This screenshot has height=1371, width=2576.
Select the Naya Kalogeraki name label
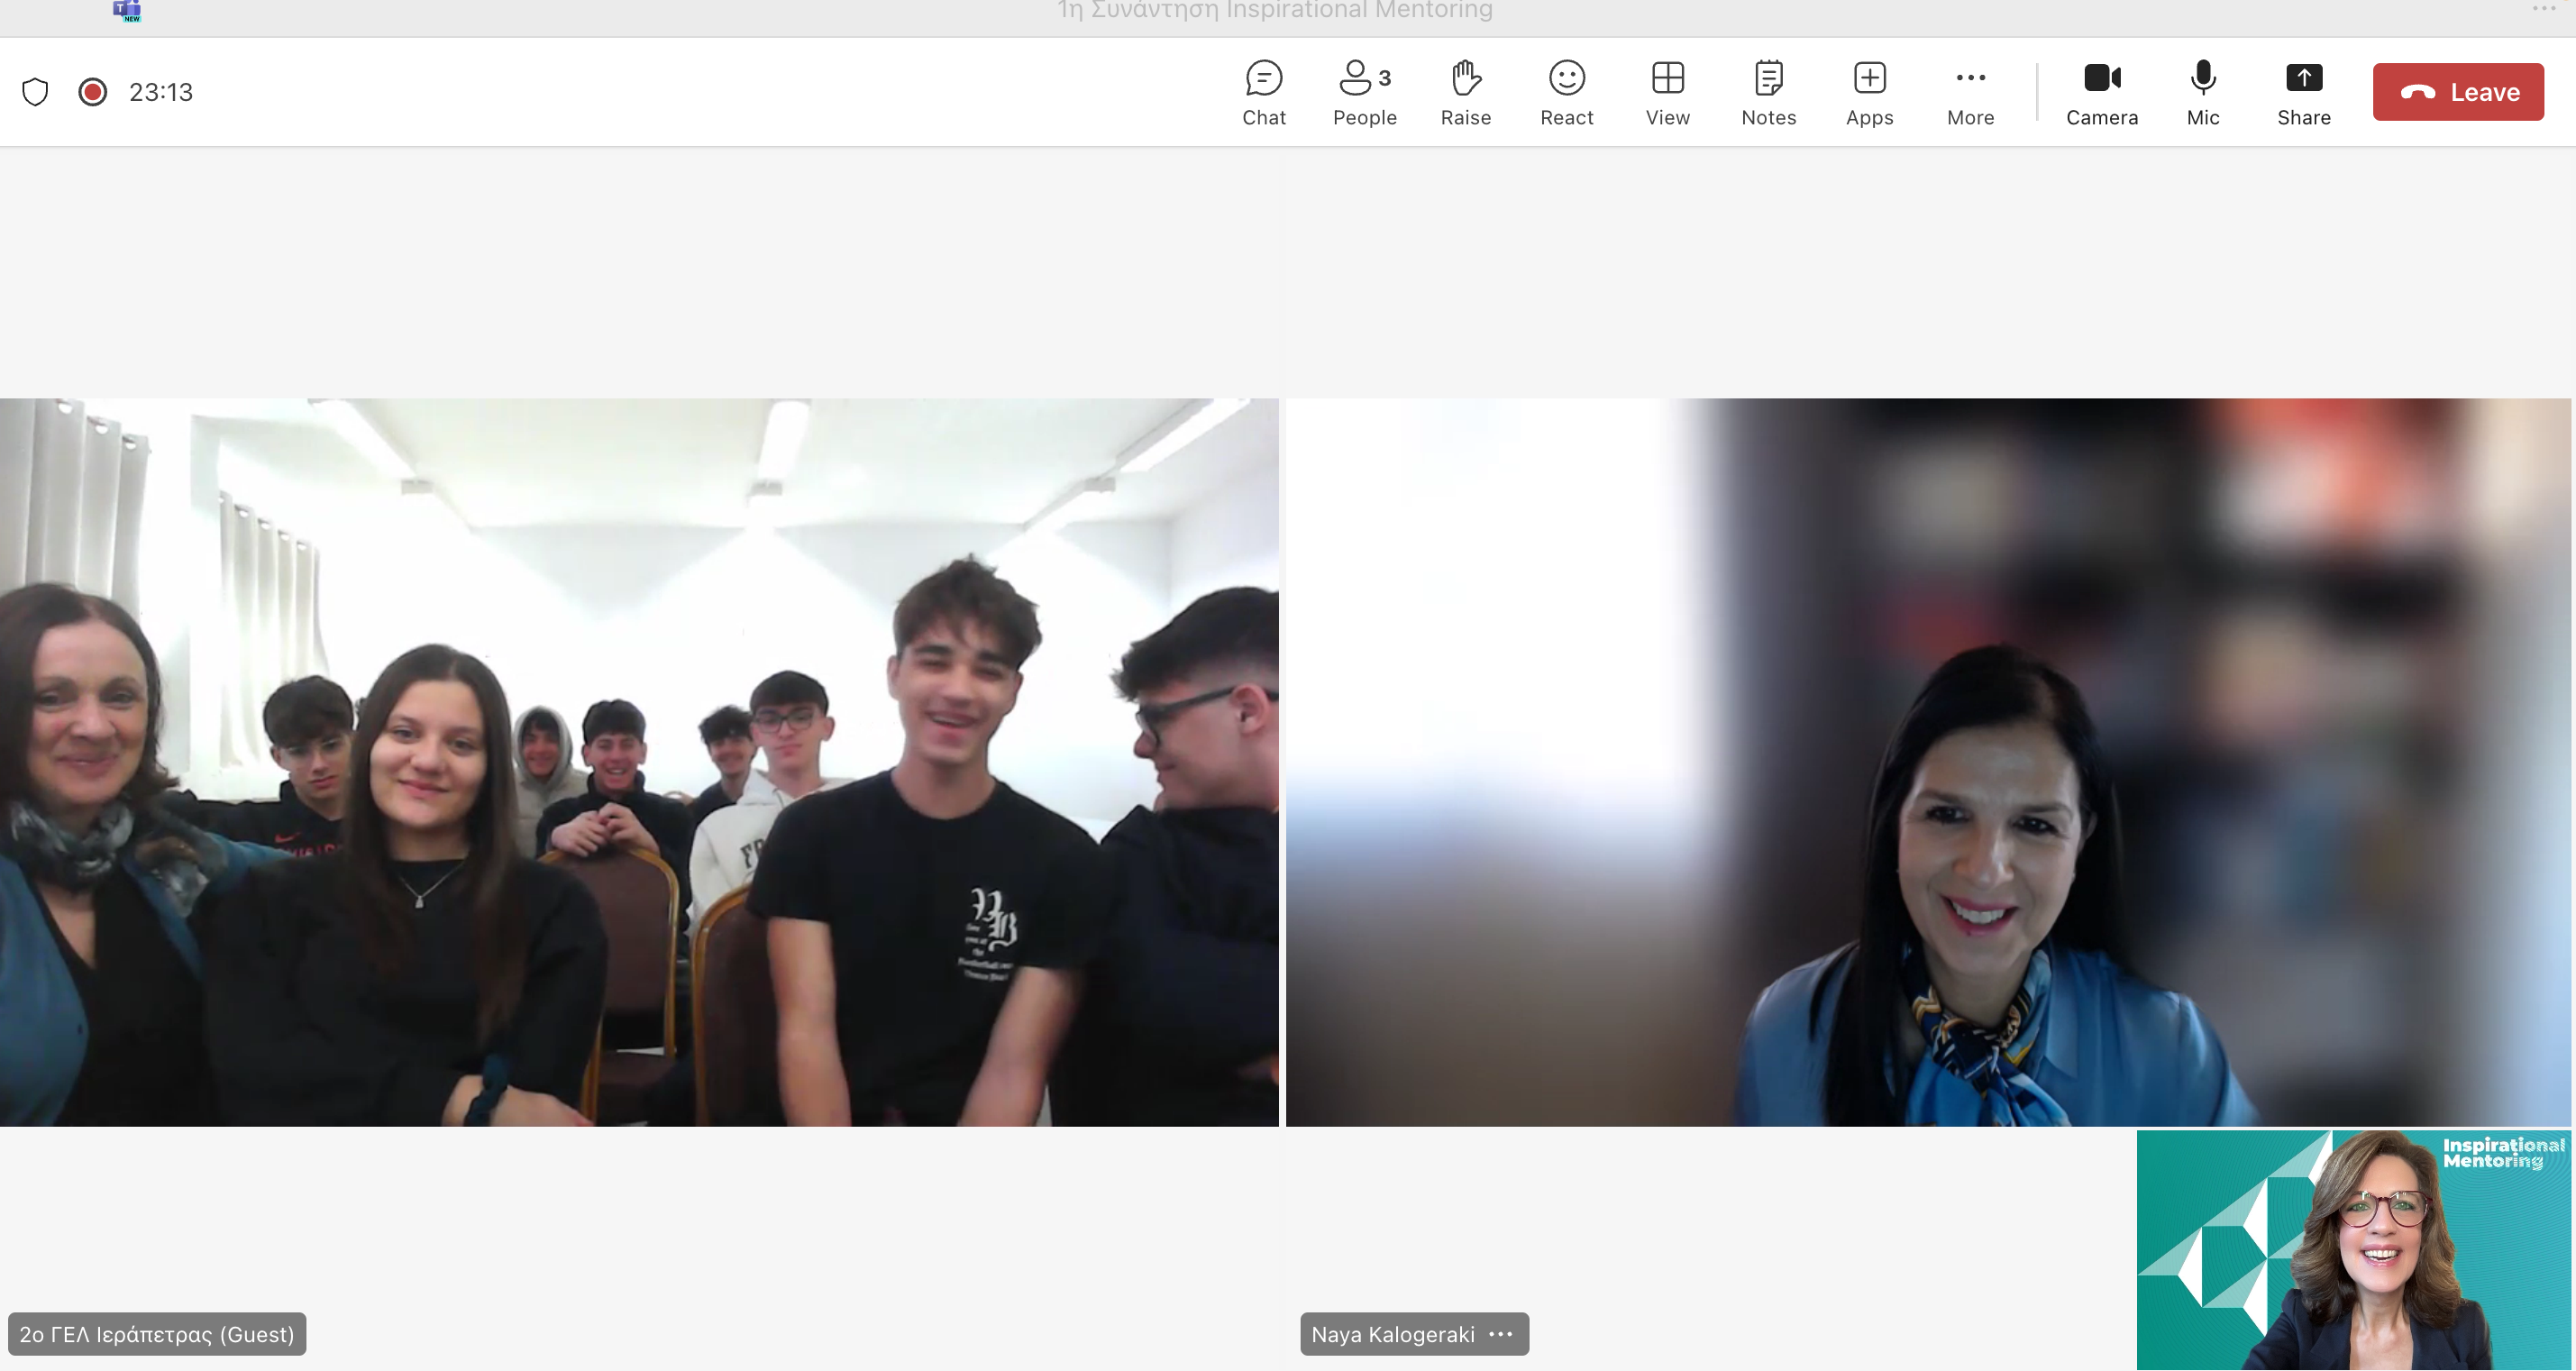(x=1392, y=1334)
